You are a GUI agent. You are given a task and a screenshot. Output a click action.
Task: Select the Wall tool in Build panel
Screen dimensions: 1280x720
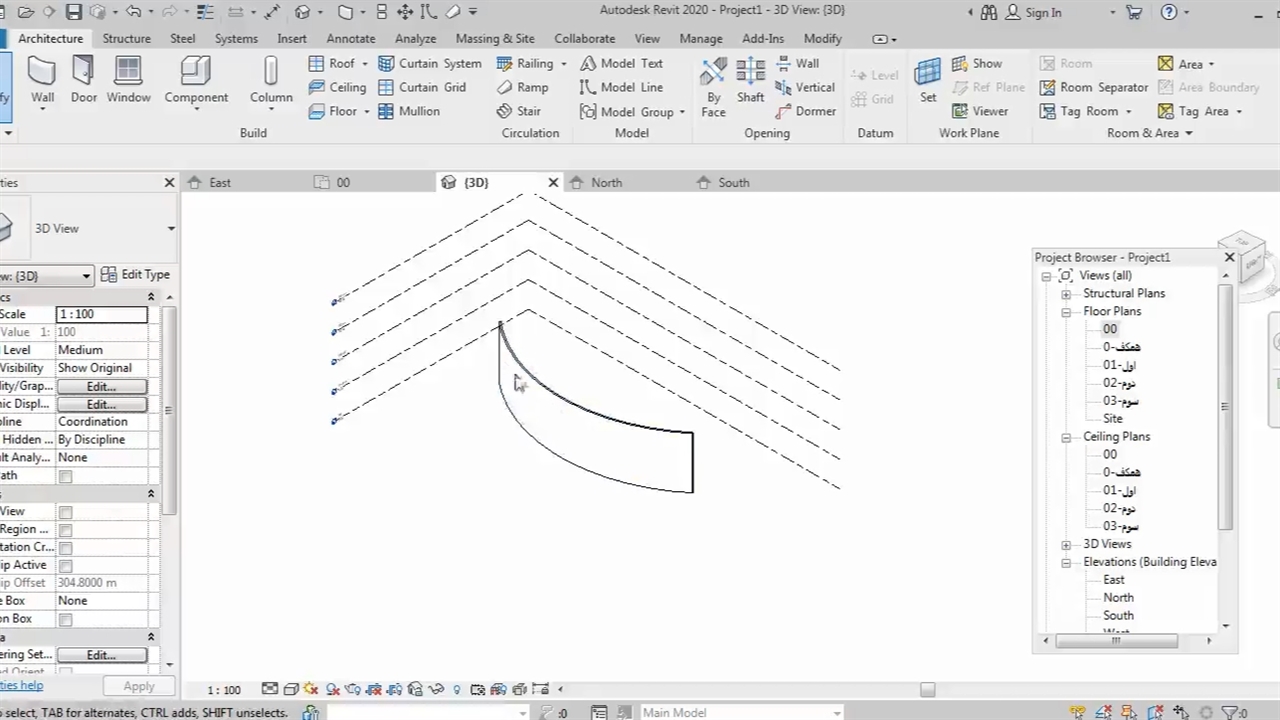pos(42,80)
